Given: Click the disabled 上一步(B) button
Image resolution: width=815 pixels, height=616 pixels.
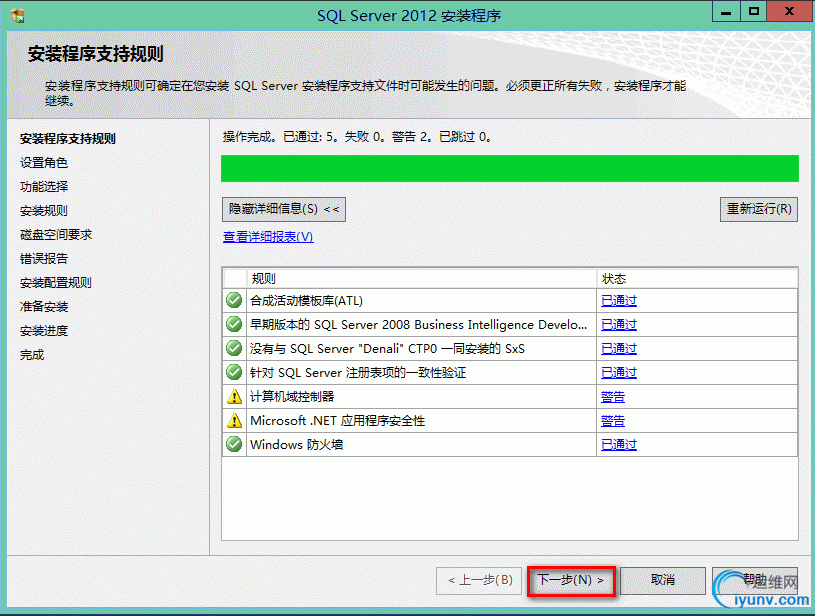Looking at the screenshot, I should tap(480, 580).
